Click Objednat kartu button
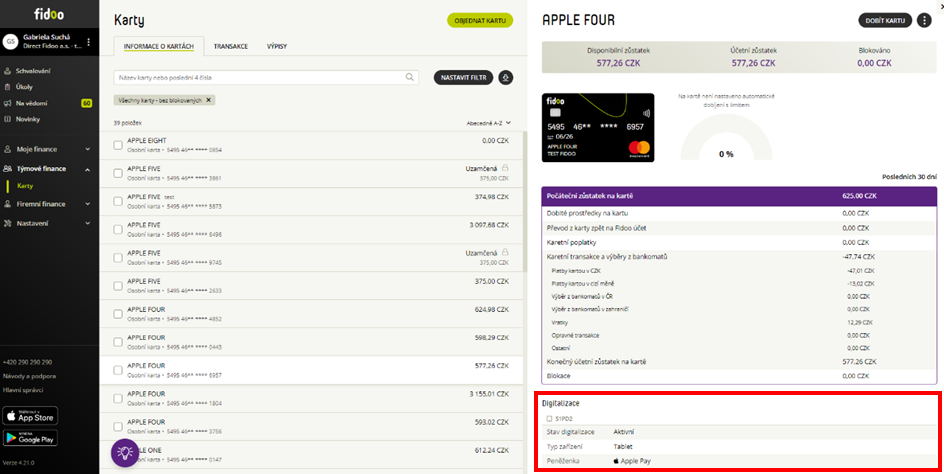This screenshot has width=944, height=474. [480, 20]
